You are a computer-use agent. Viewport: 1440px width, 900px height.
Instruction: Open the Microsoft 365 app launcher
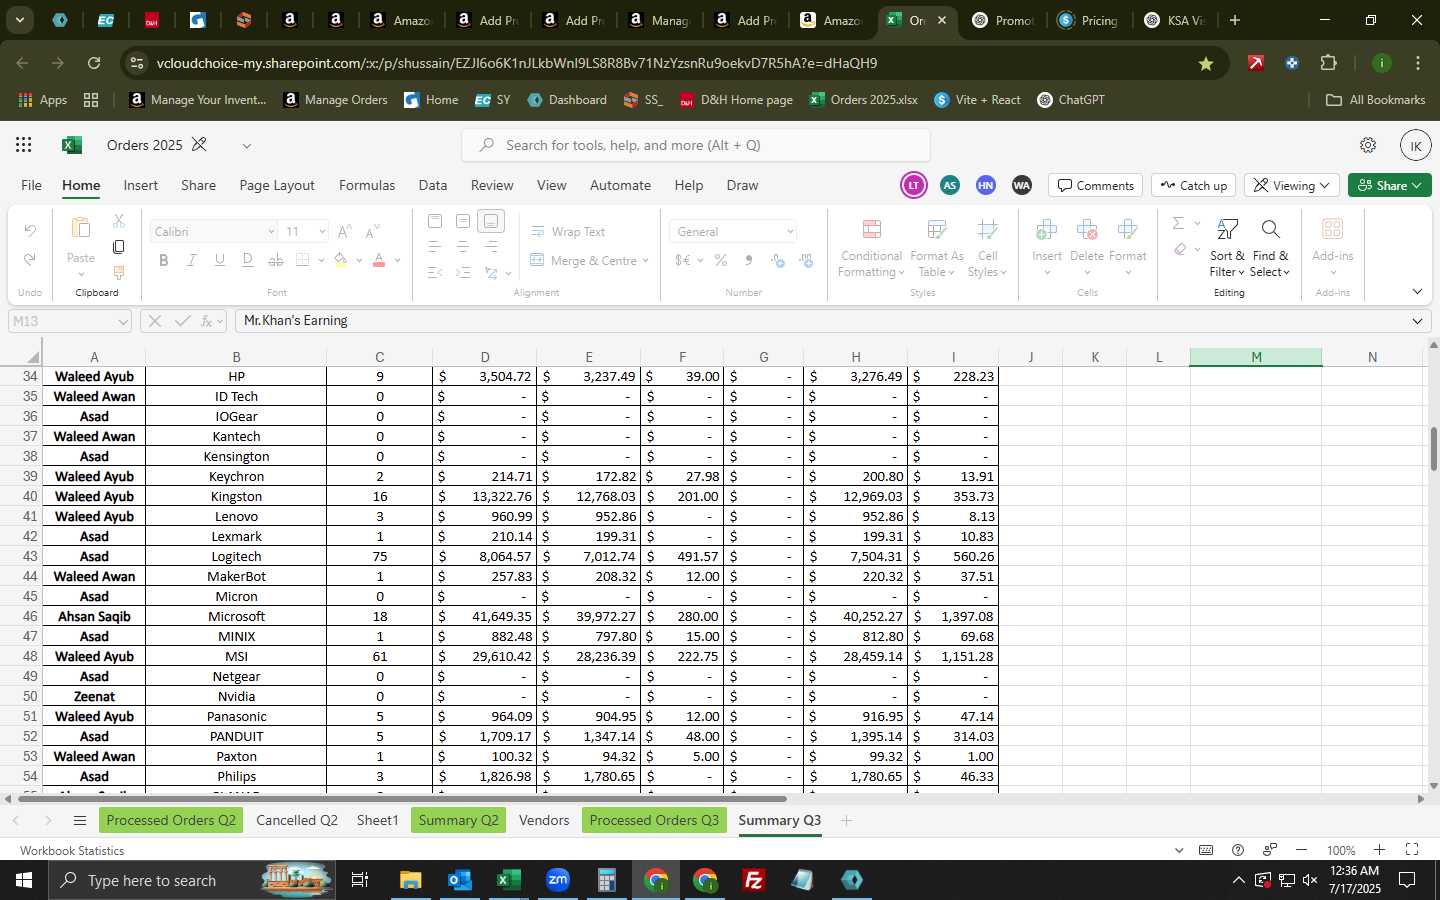[23, 145]
